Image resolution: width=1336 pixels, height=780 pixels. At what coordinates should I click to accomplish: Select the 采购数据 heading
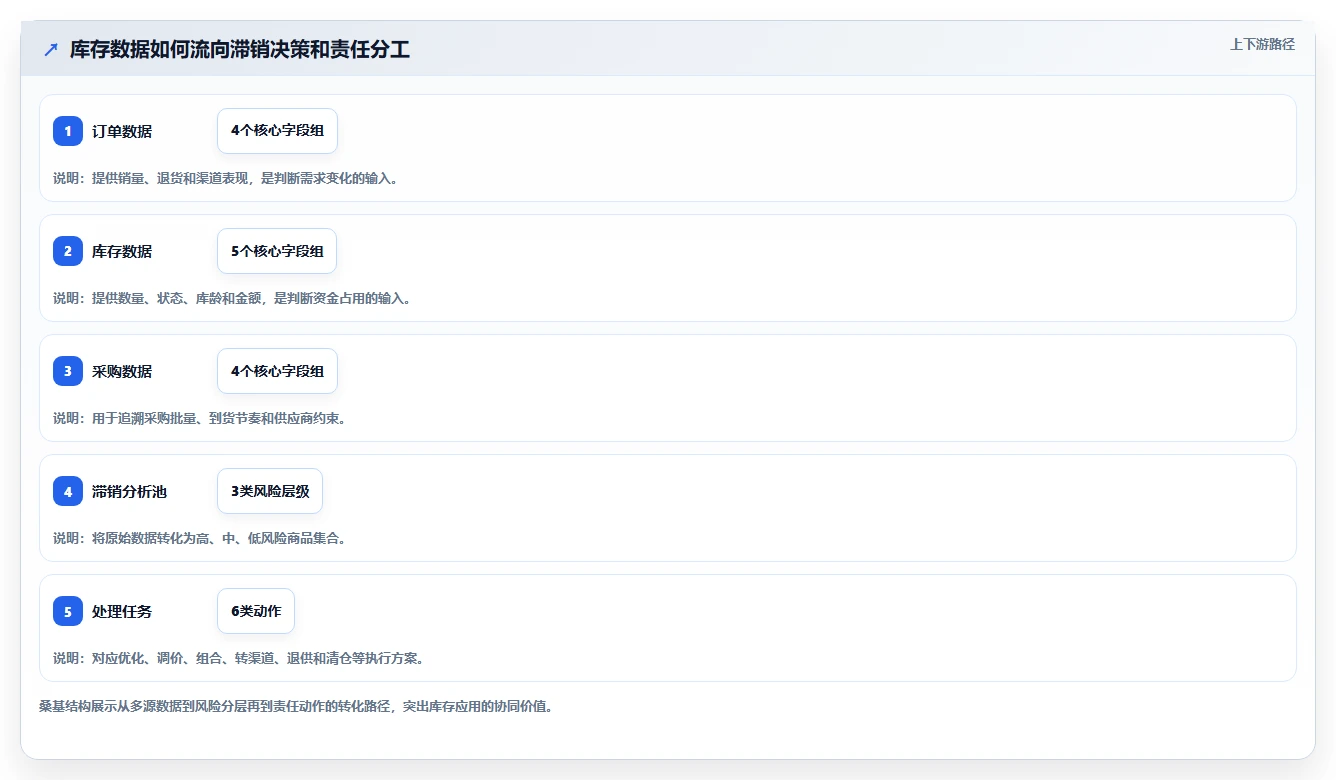(x=122, y=371)
